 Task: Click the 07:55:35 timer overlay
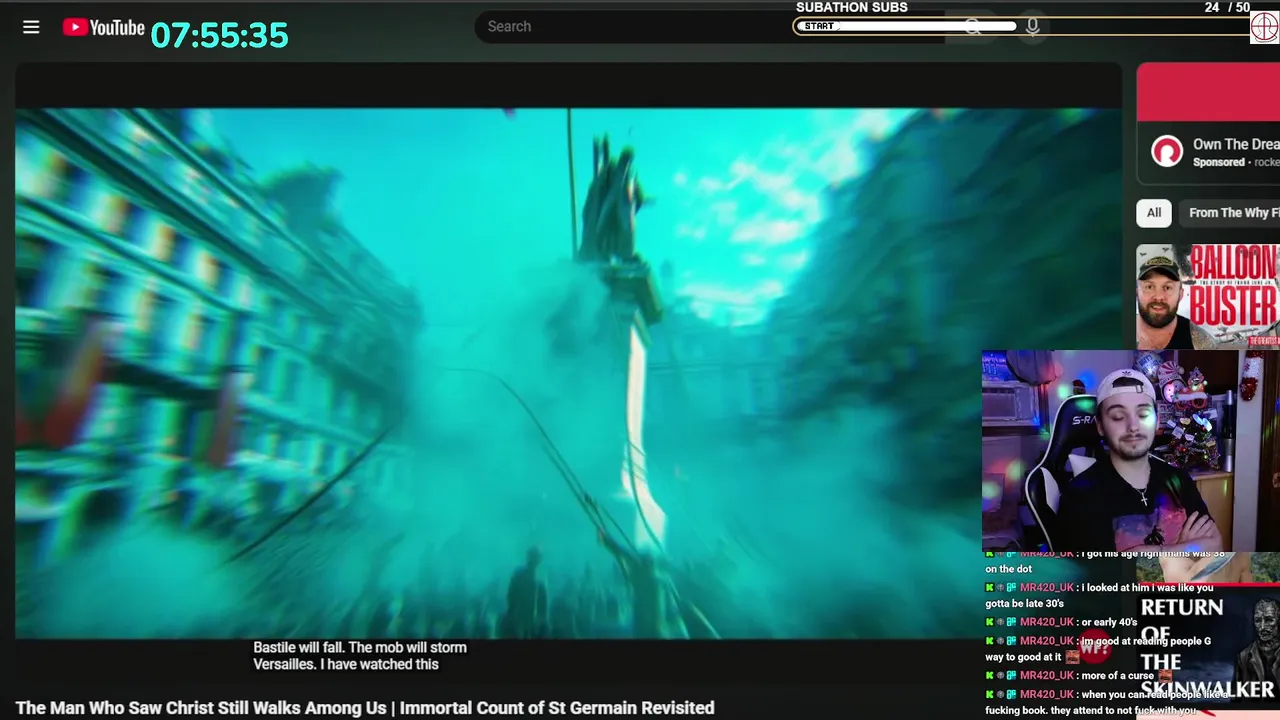[220, 35]
